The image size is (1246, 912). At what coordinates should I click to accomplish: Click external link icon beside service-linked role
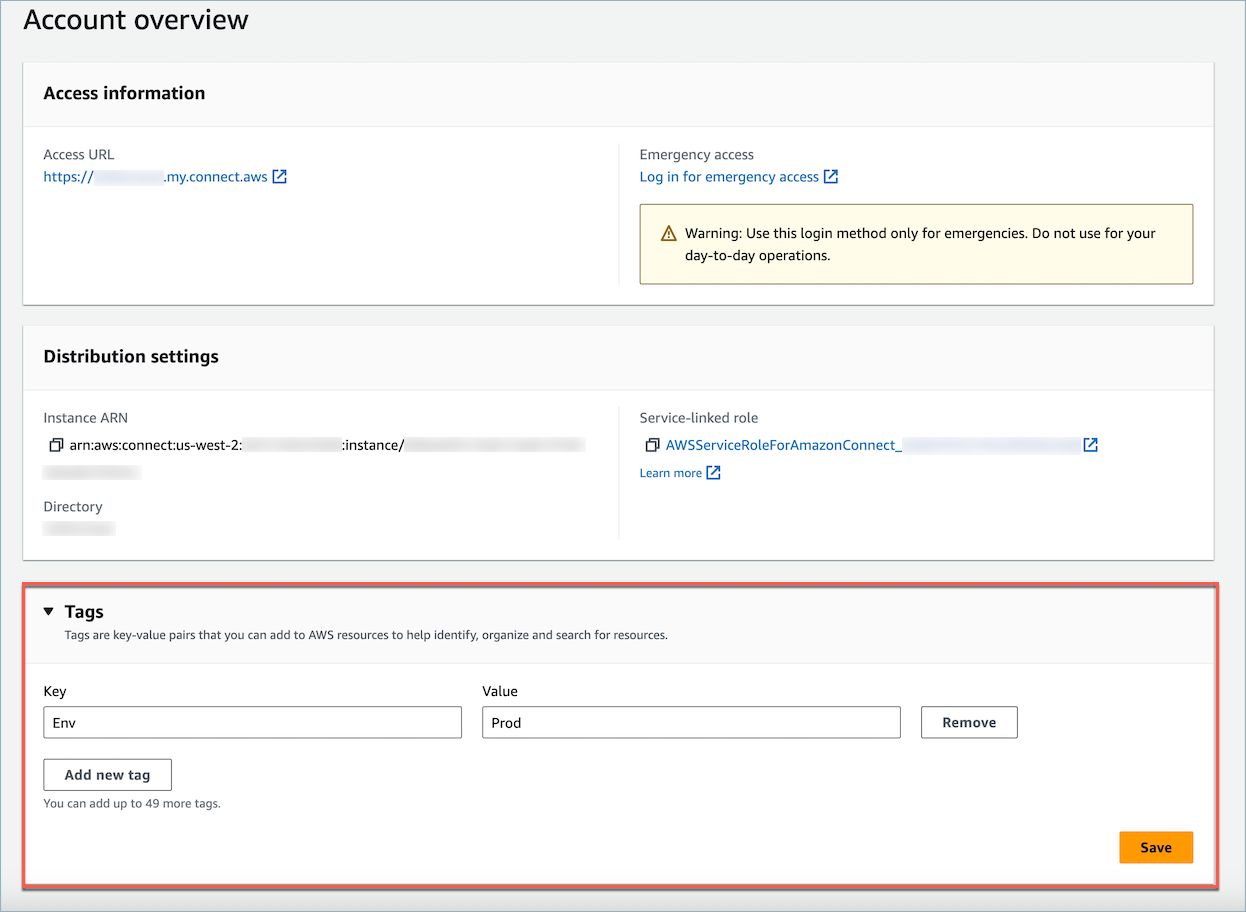point(1091,445)
